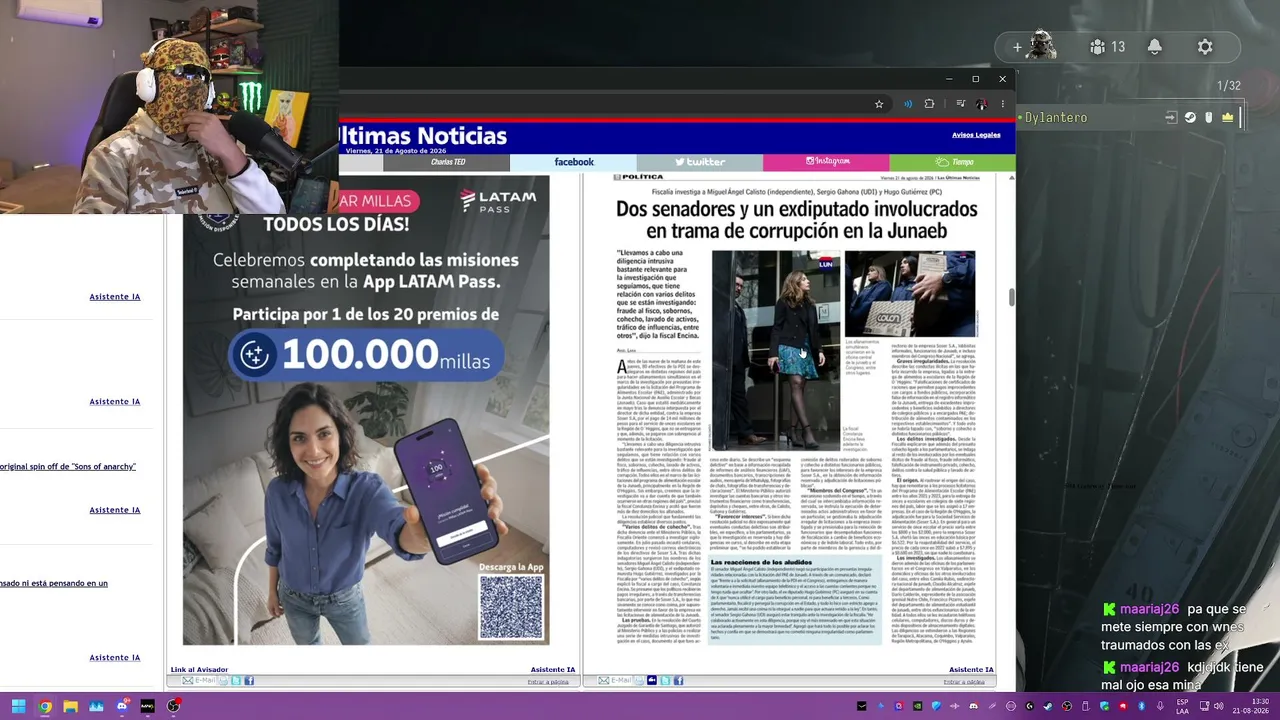Open the Windows Start menu

click(x=18, y=706)
